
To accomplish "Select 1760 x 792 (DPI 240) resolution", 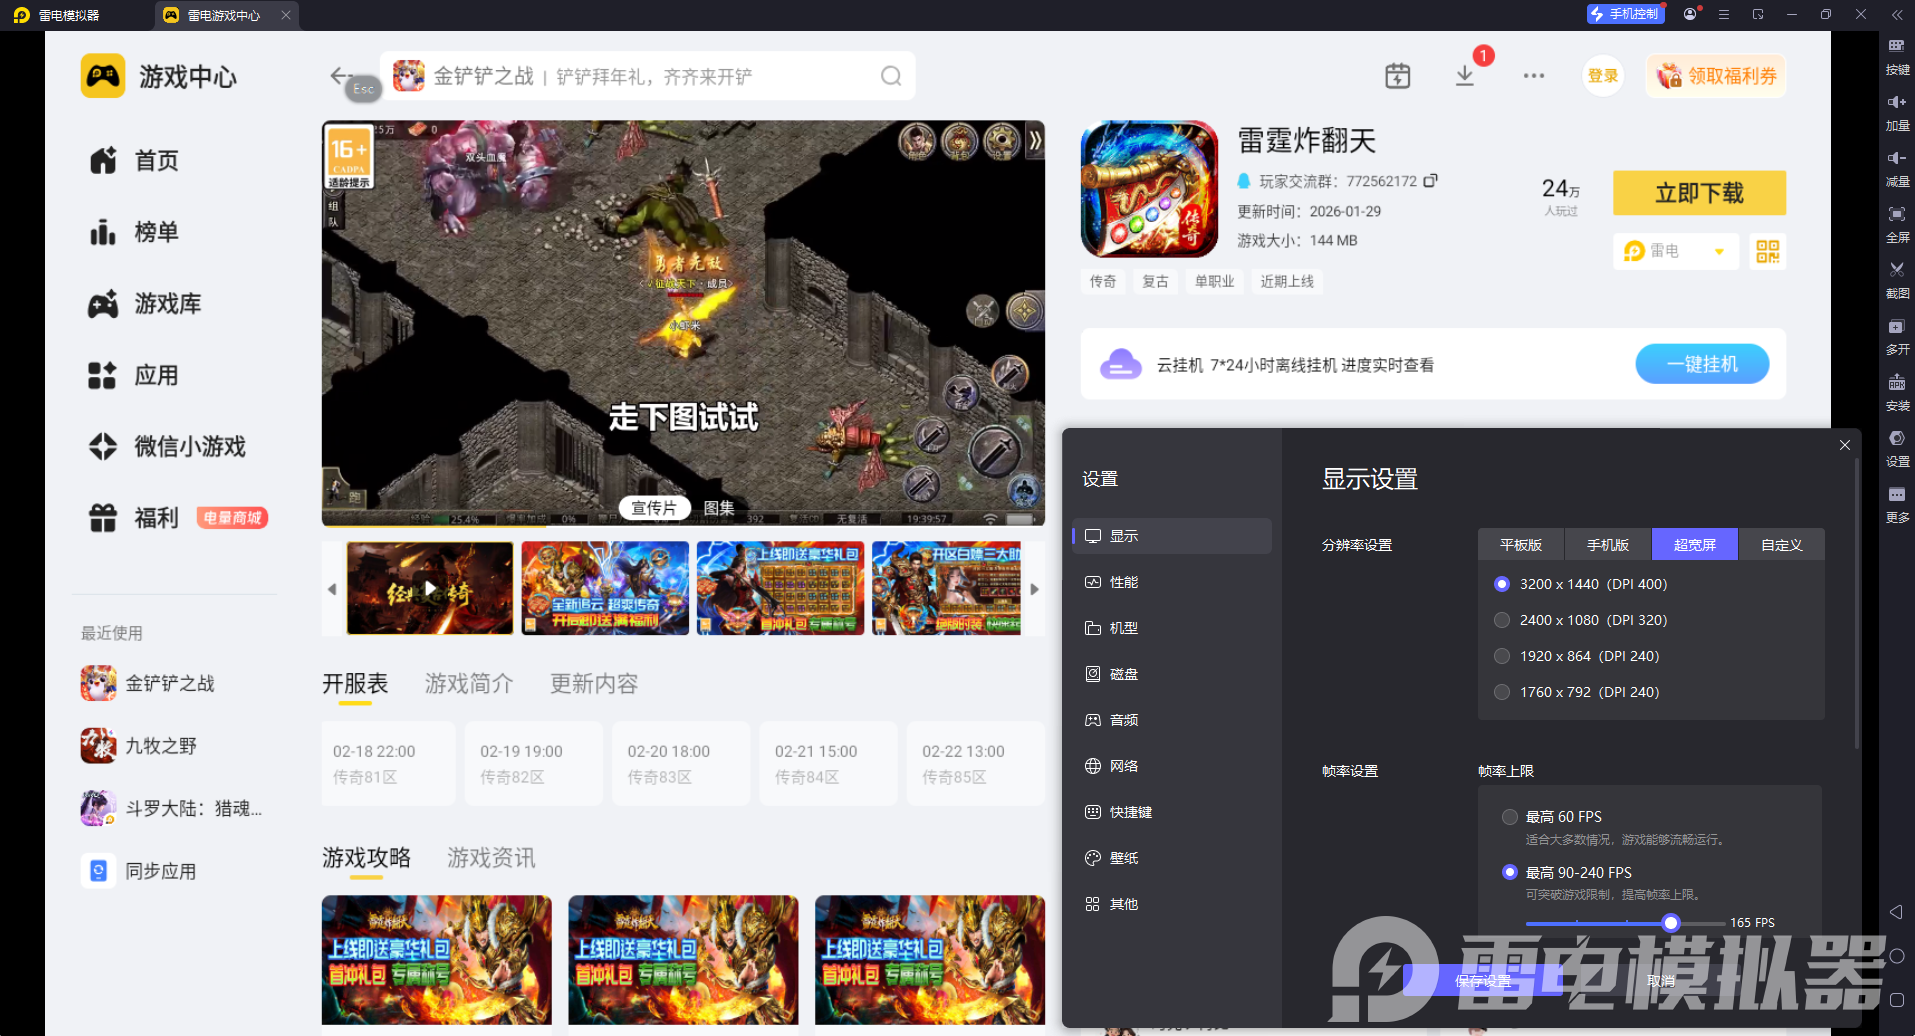I will [x=1577, y=692].
